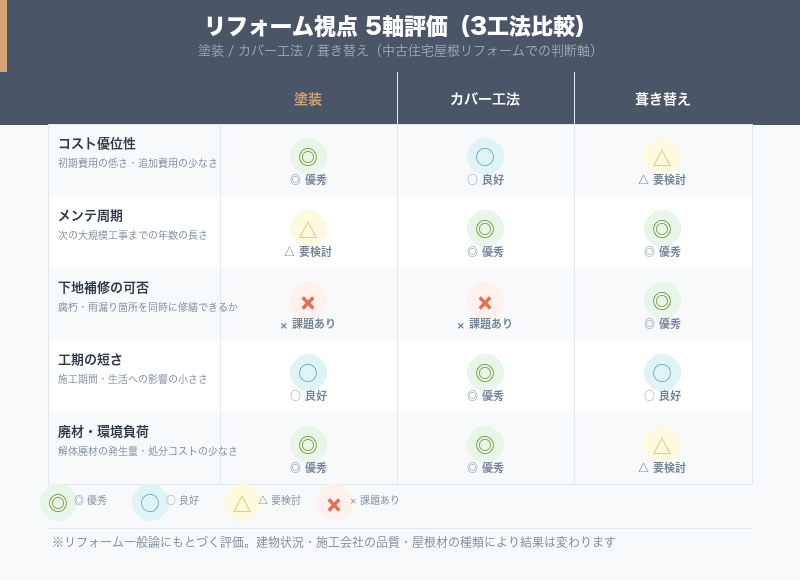Select the カバー工法 column header
Image resolution: width=800 pixels, height=580 pixels.
click(x=485, y=99)
